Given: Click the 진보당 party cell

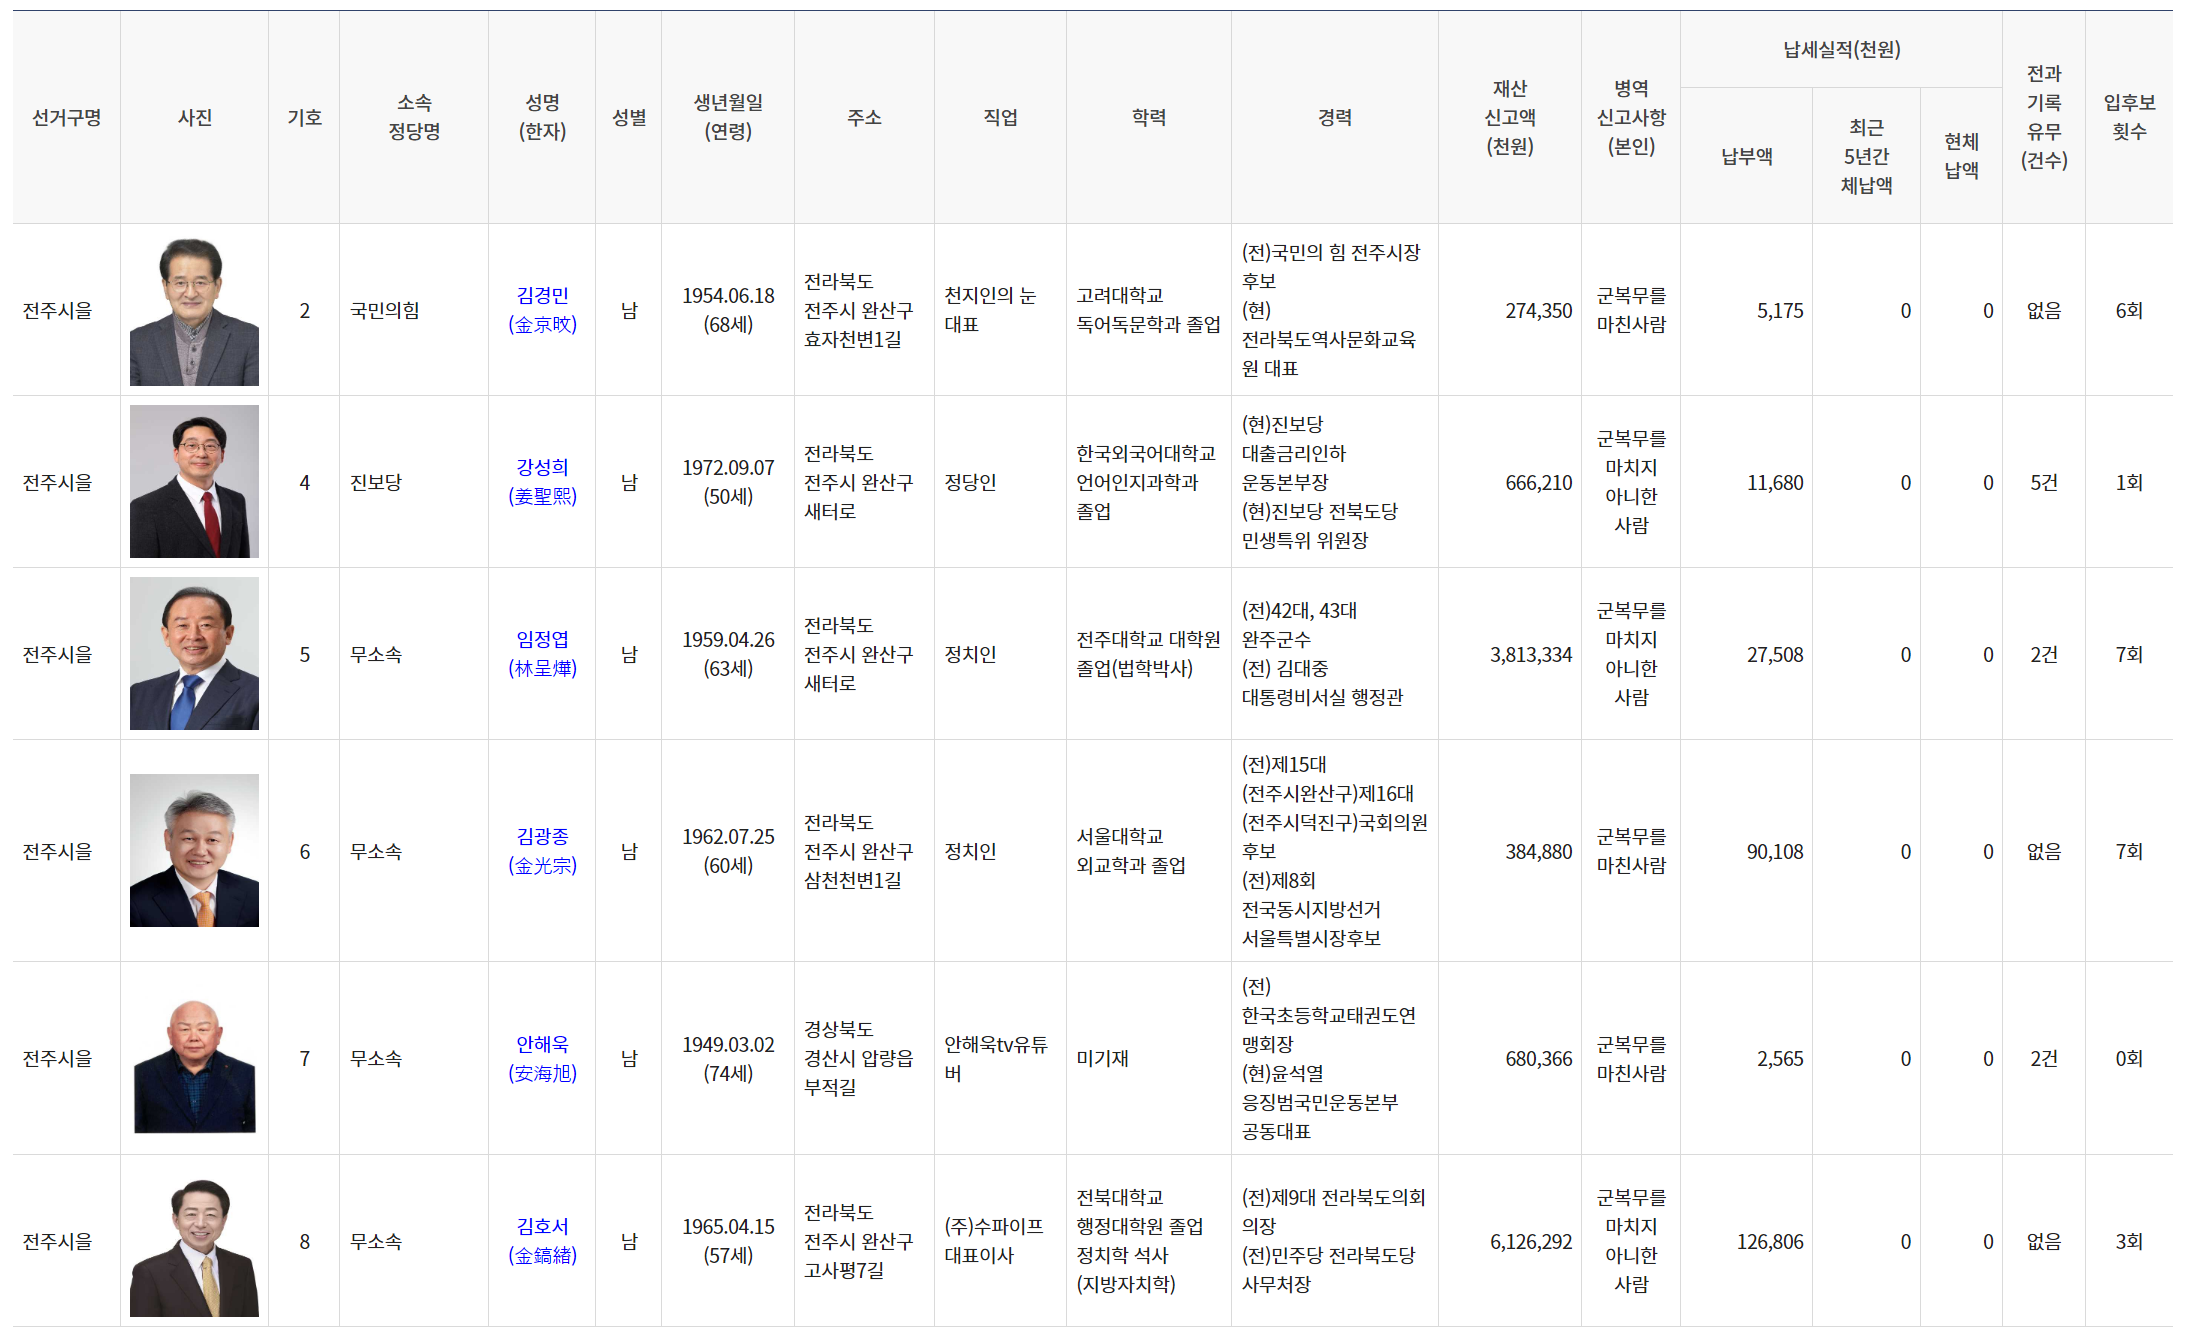Looking at the screenshot, I should tap(376, 483).
